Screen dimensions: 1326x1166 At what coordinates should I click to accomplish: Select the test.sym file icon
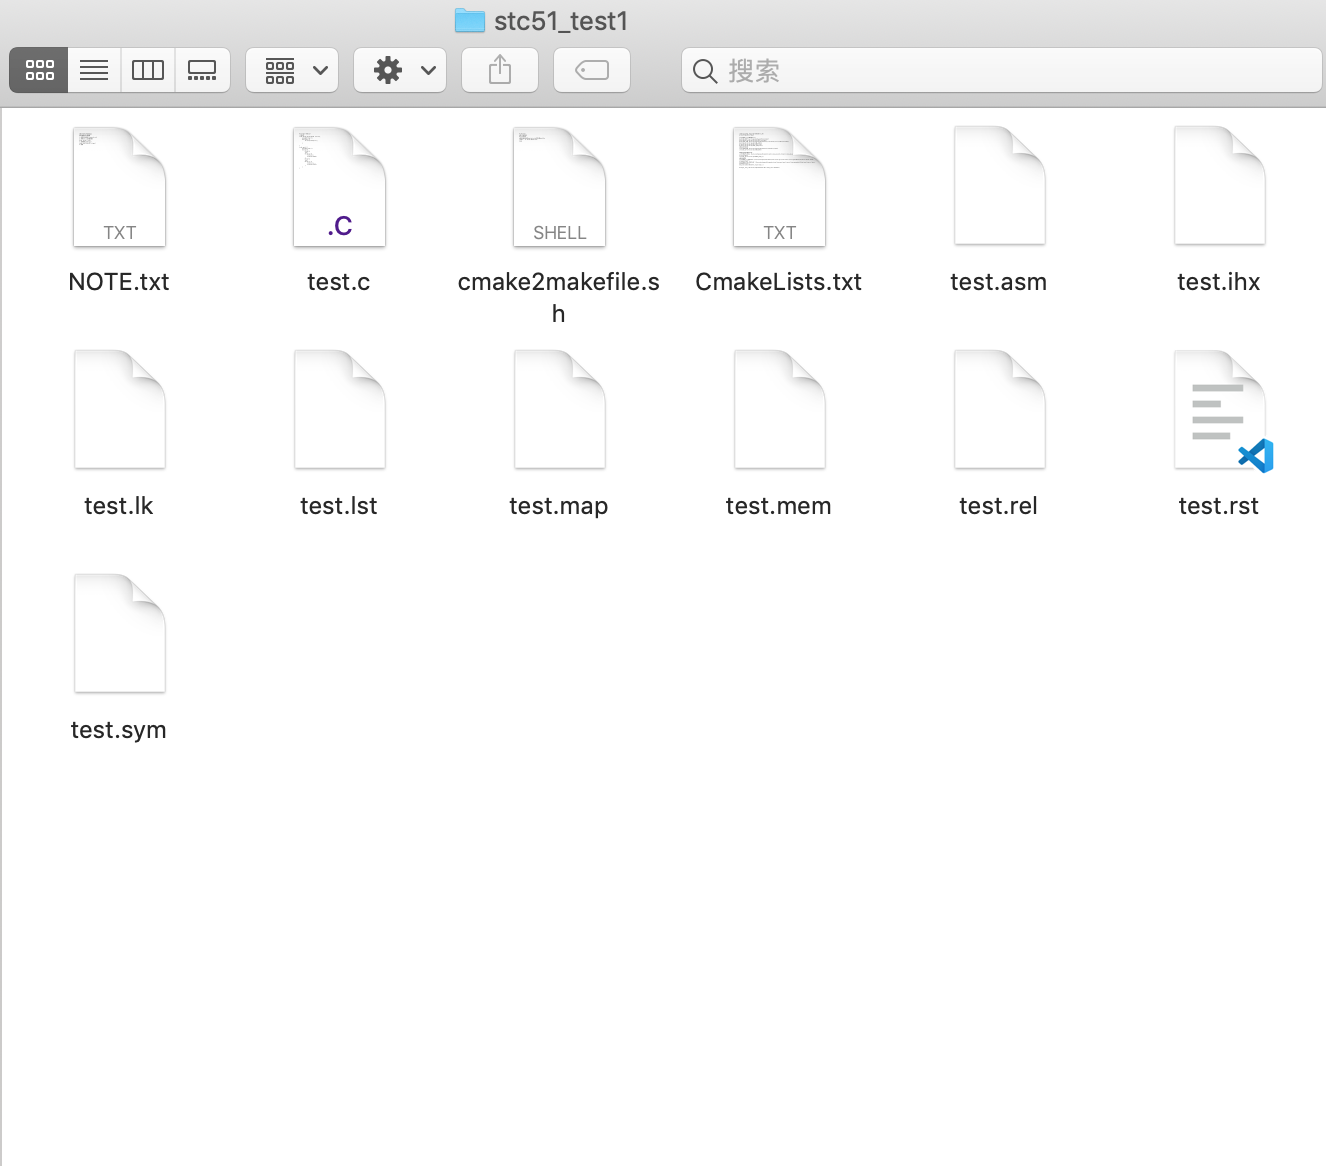coord(119,634)
